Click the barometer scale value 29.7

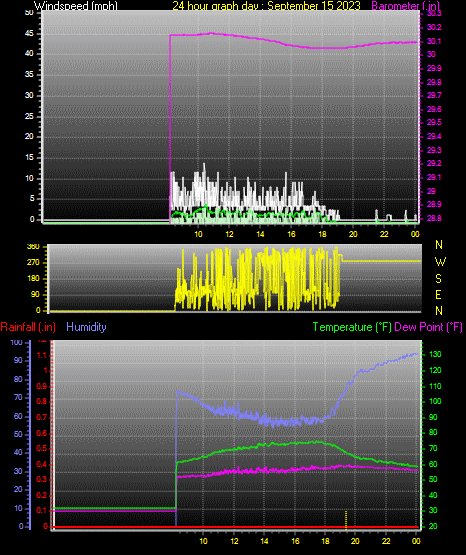pos(434,95)
